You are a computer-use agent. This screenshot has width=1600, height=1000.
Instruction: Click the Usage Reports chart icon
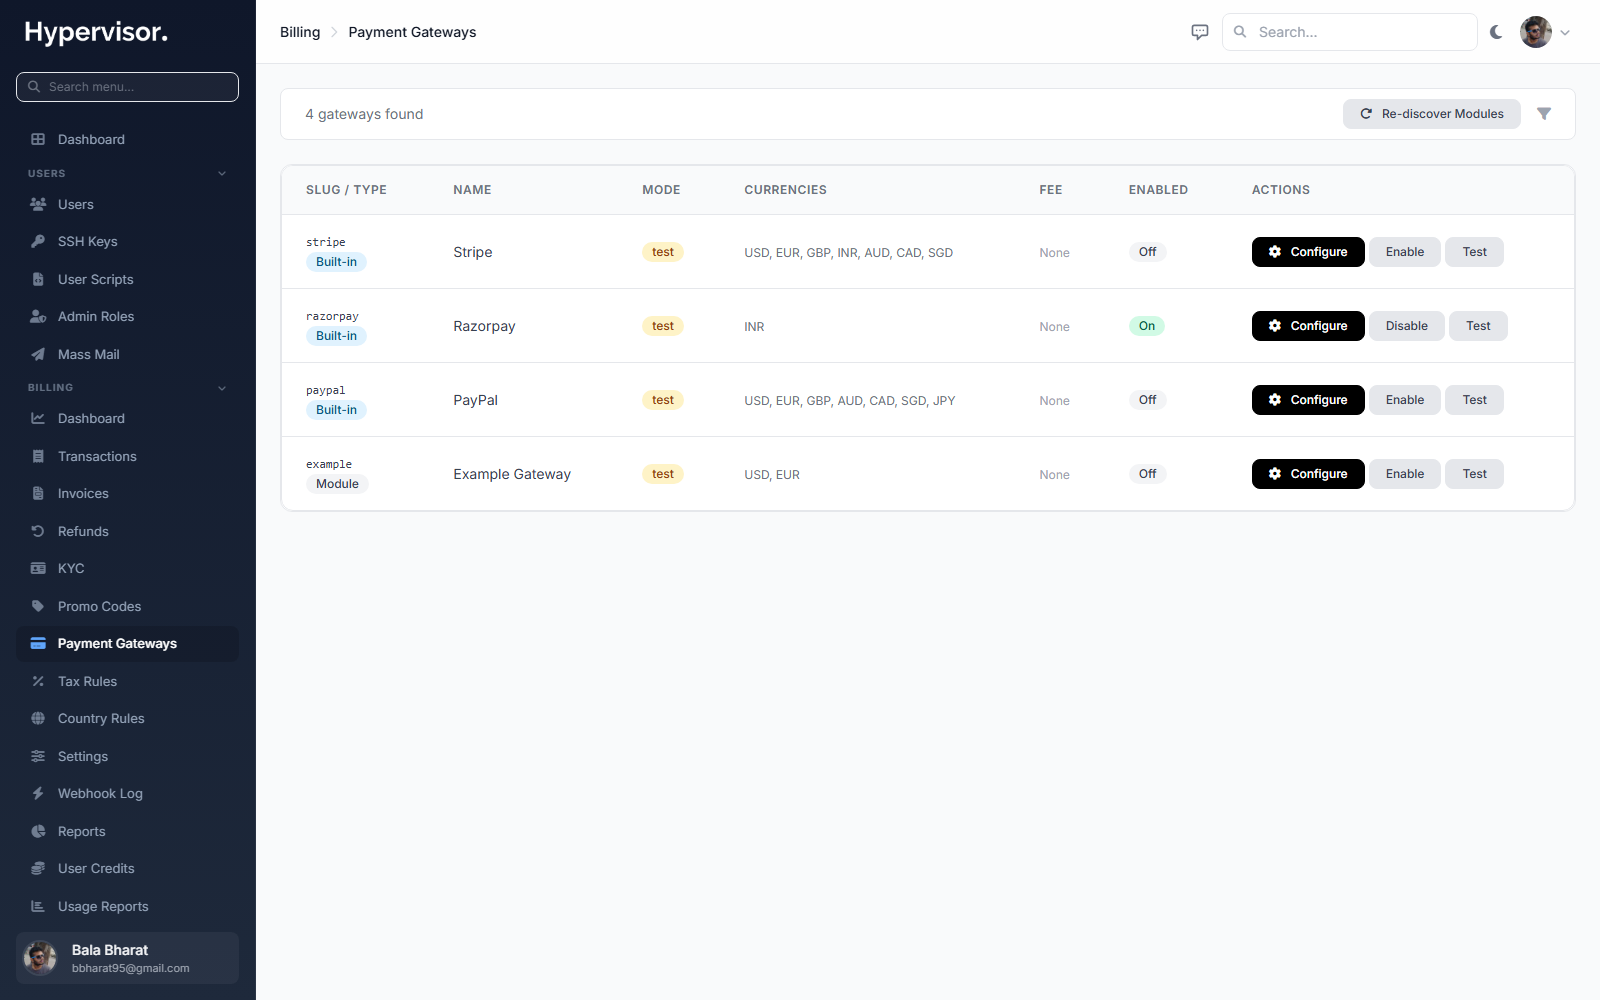(38, 906)
